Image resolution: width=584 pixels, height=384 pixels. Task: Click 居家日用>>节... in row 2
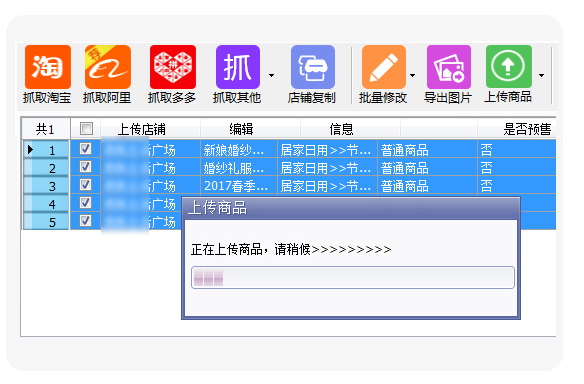(x=327, y=167)
